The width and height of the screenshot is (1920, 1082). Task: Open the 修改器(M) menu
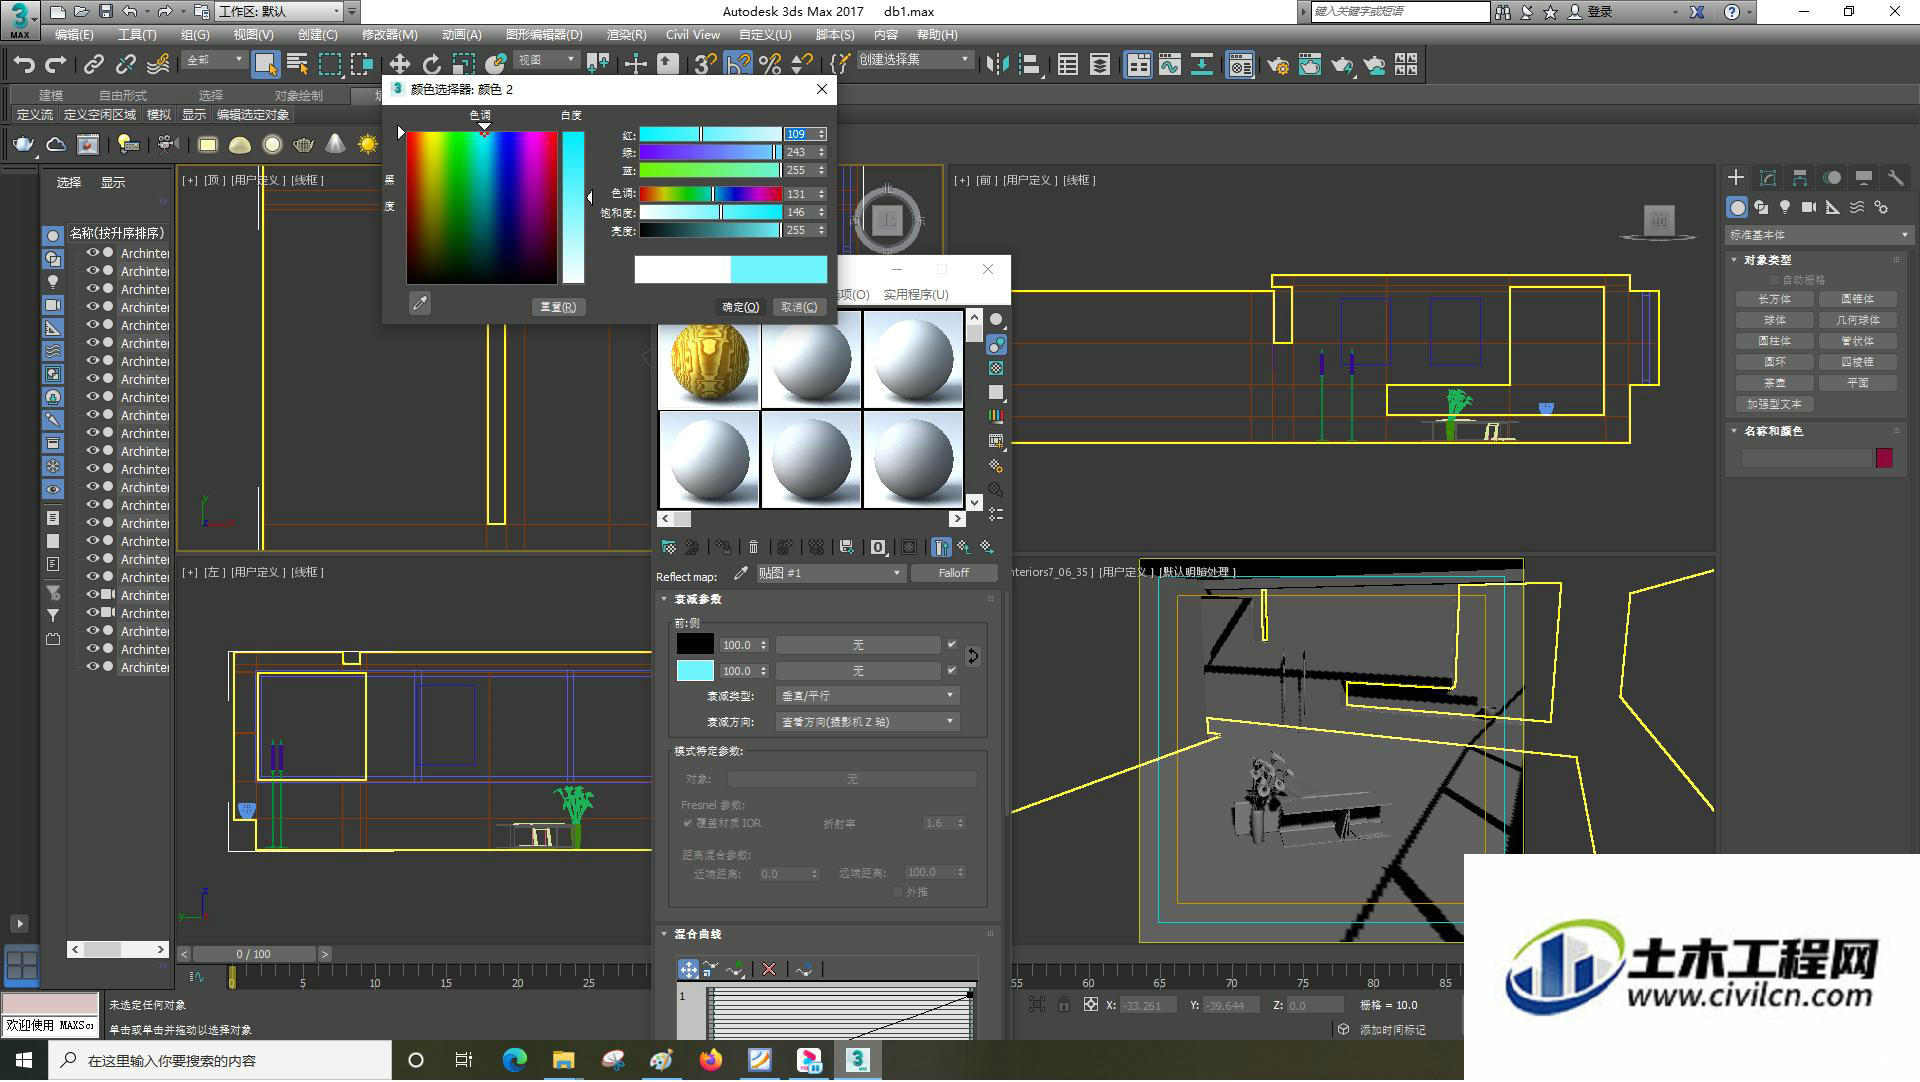tap(389, 35)
